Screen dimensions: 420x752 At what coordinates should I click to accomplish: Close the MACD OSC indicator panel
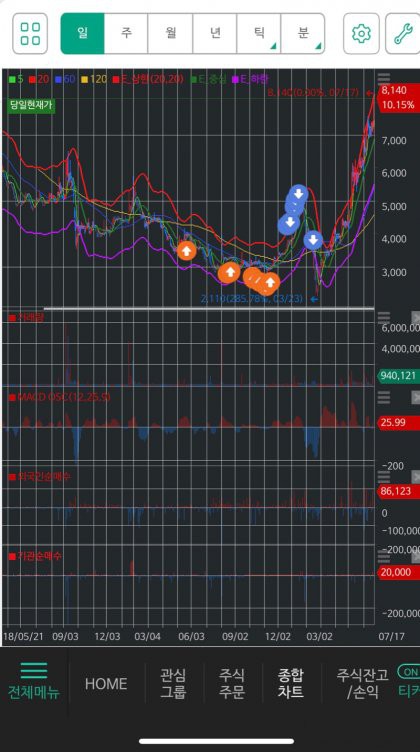[416, 397]
